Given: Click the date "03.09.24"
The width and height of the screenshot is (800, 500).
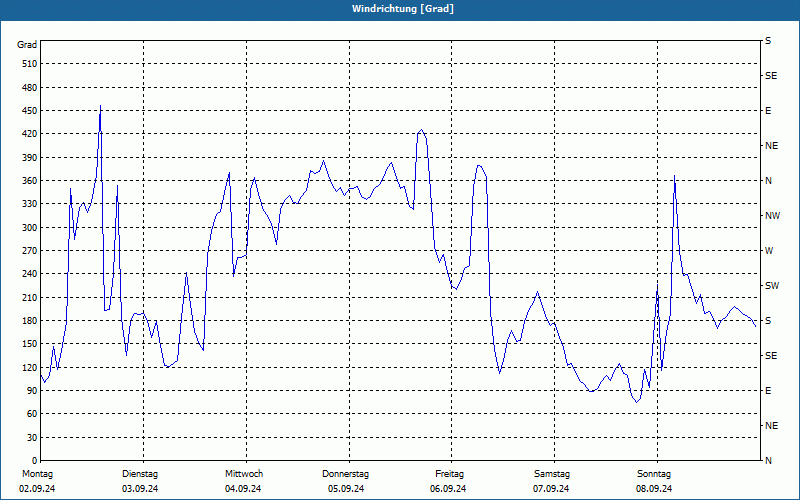Looking at the screenshot, I should tap(140, 489).
